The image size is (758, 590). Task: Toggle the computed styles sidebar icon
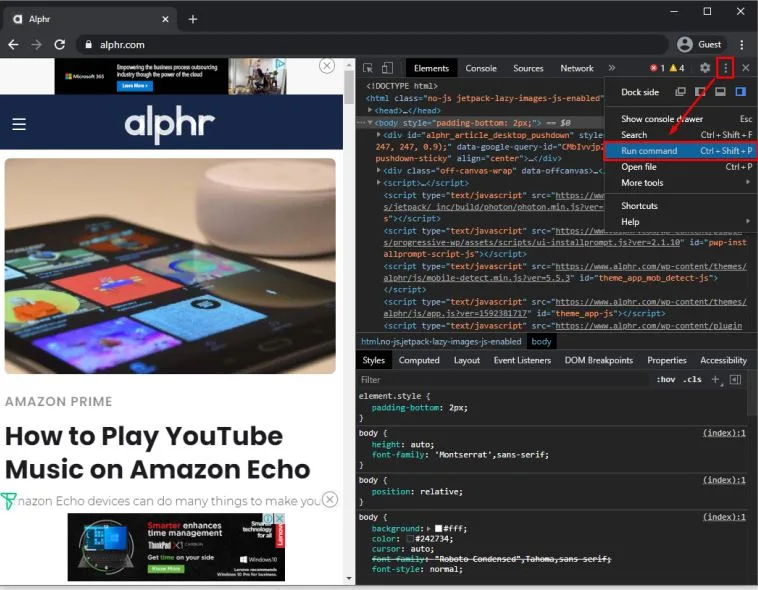pyautogui.click(x=735, y=380)
